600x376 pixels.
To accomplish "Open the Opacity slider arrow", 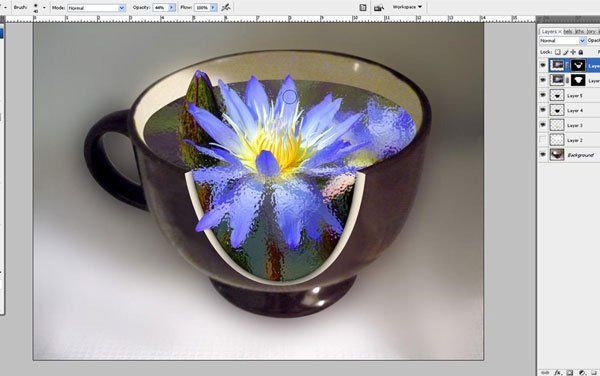I will coord(171,8).
